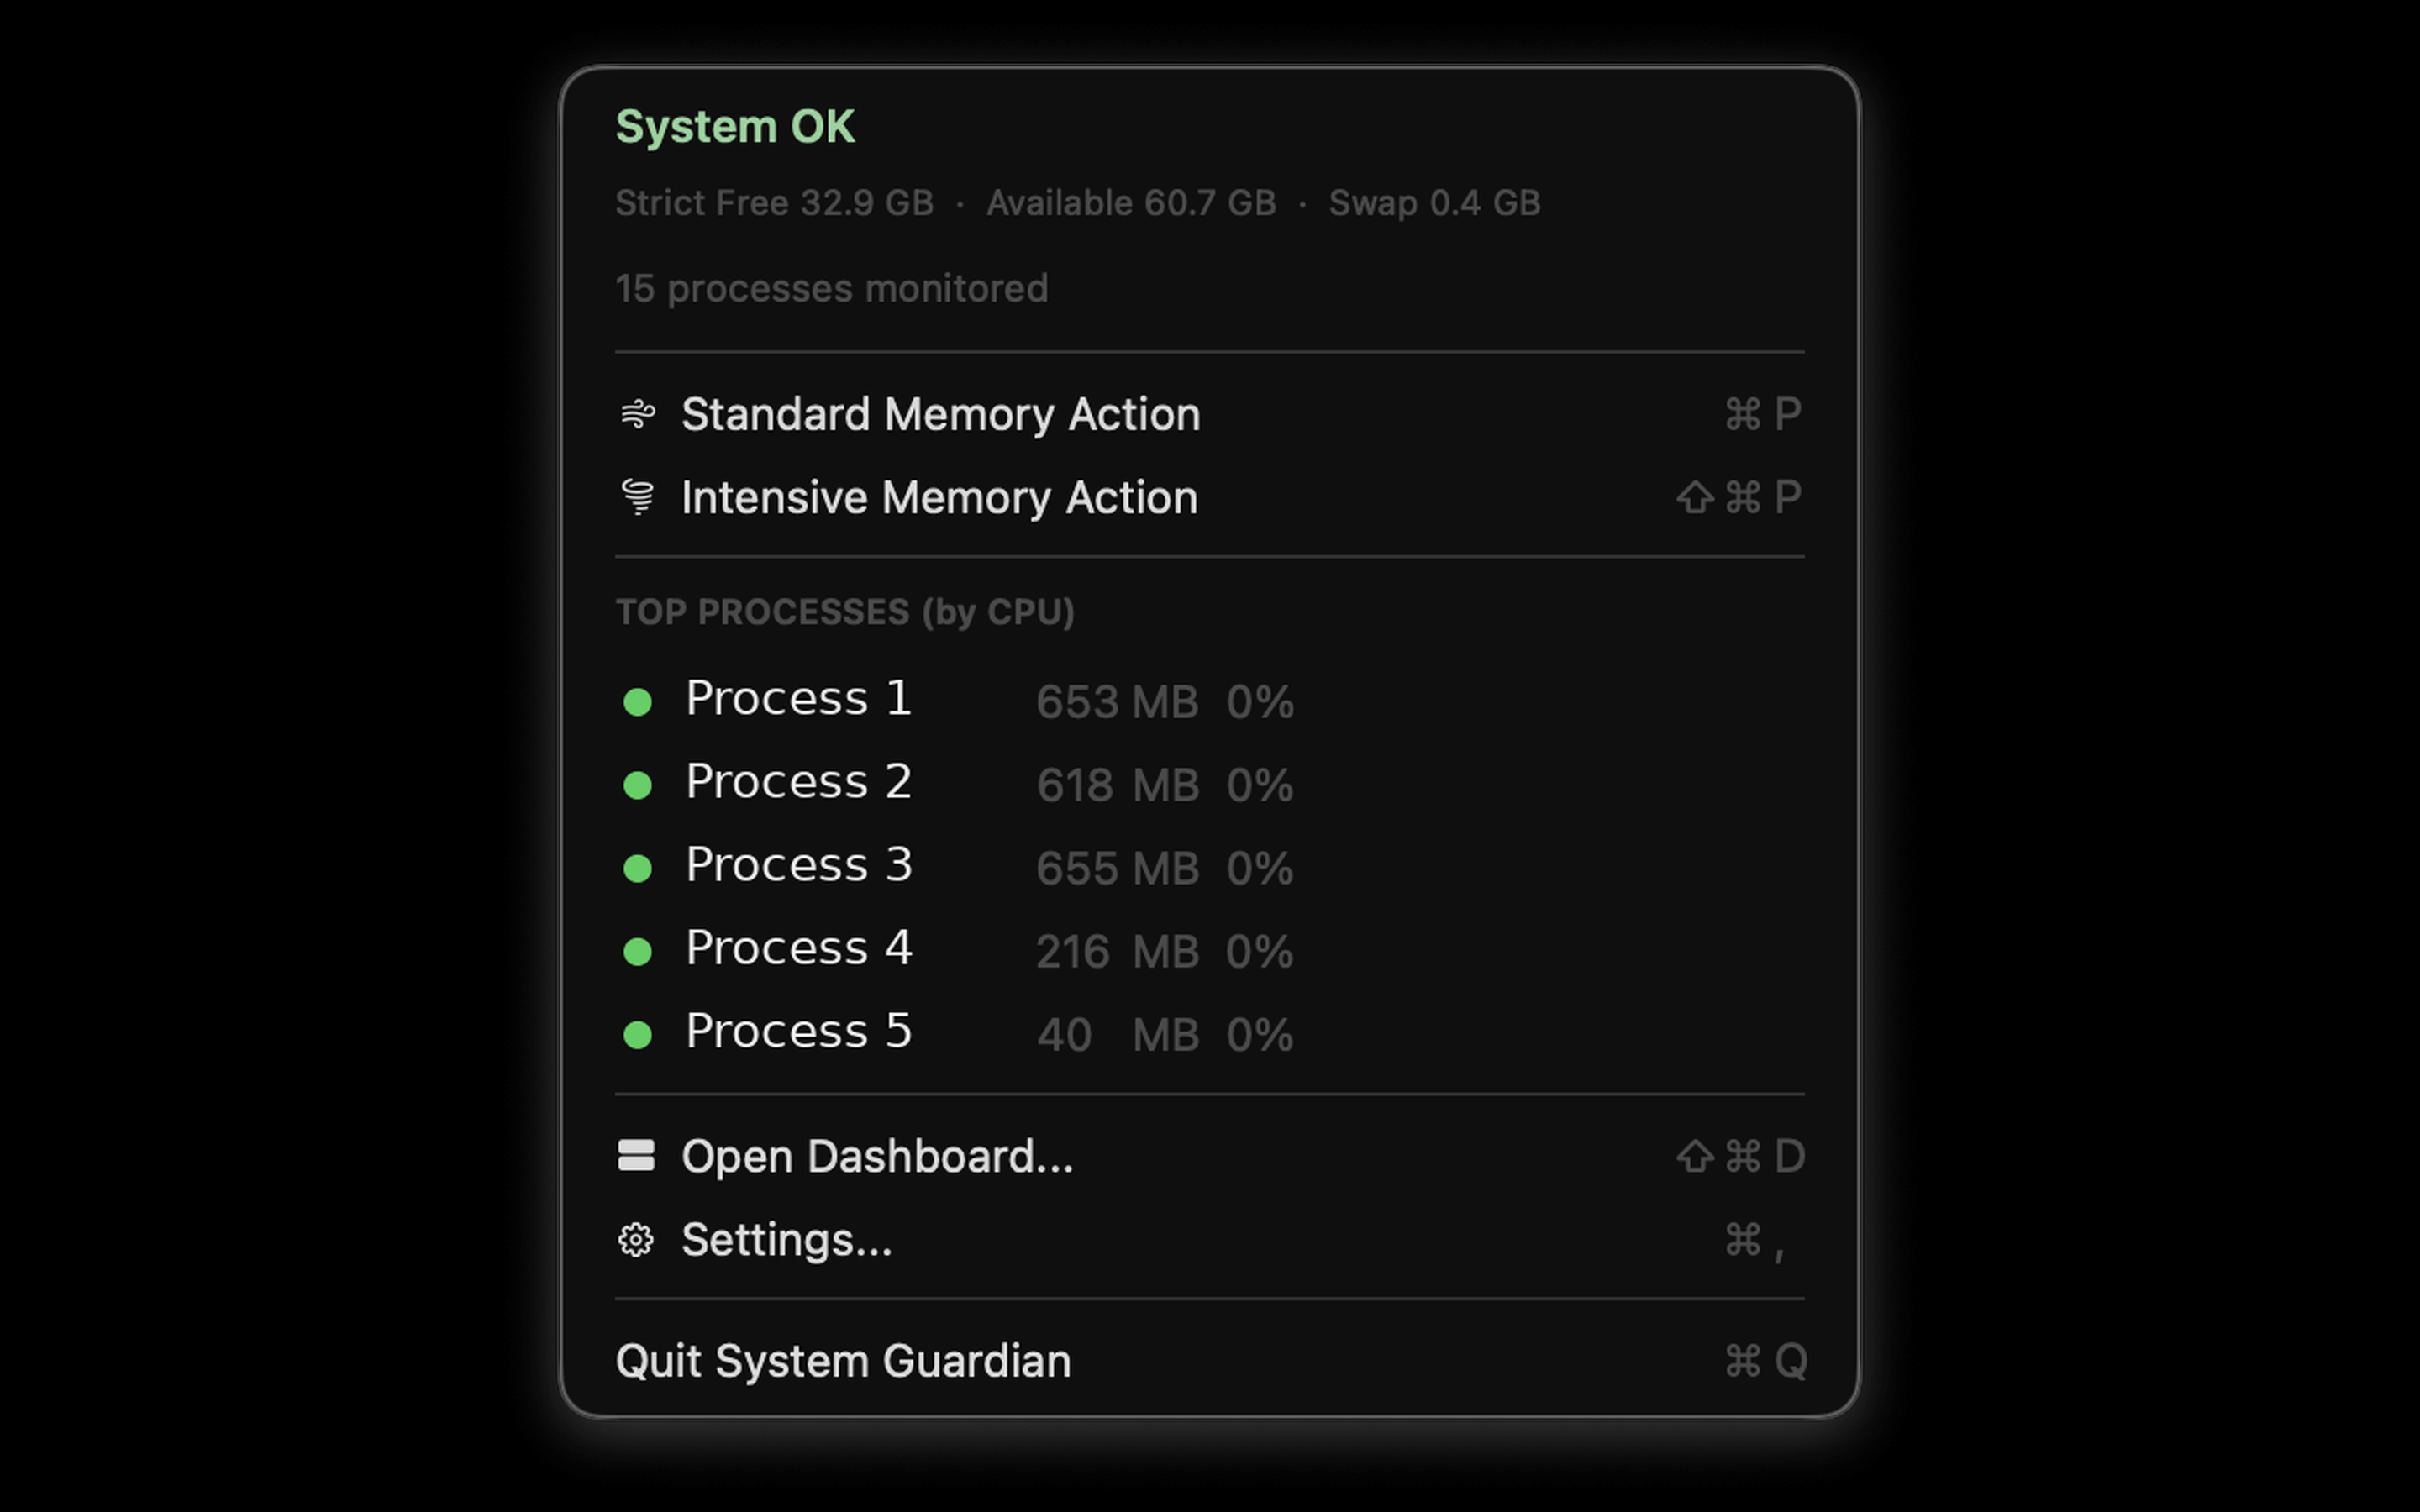The height and width of the screenshot is (1512, 2420).
Task: Open Dashboard from the menu
Action: click(876, 1156)
